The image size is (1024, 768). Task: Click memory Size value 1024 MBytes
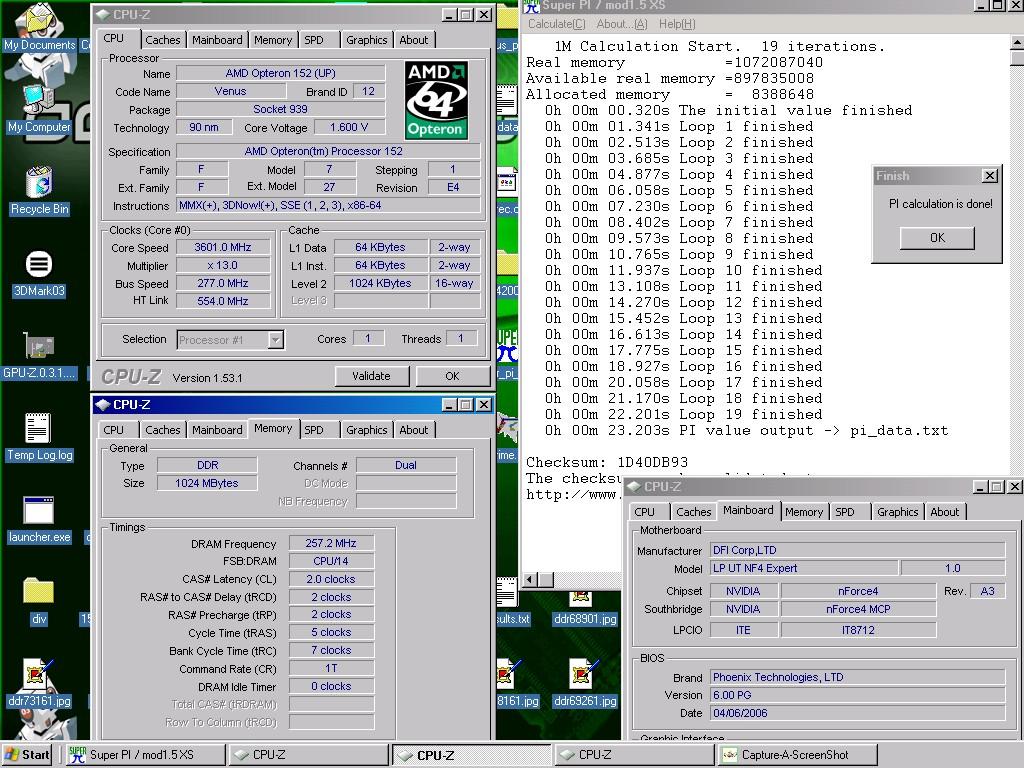coord(207,483)
